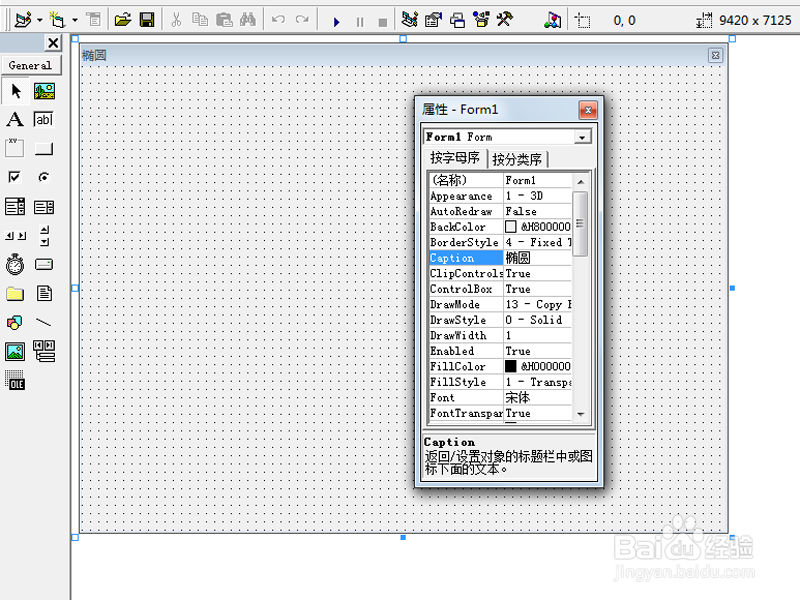Select the FillStyle property row
This screenshot has height=600, width=800.
pos(501,382)
